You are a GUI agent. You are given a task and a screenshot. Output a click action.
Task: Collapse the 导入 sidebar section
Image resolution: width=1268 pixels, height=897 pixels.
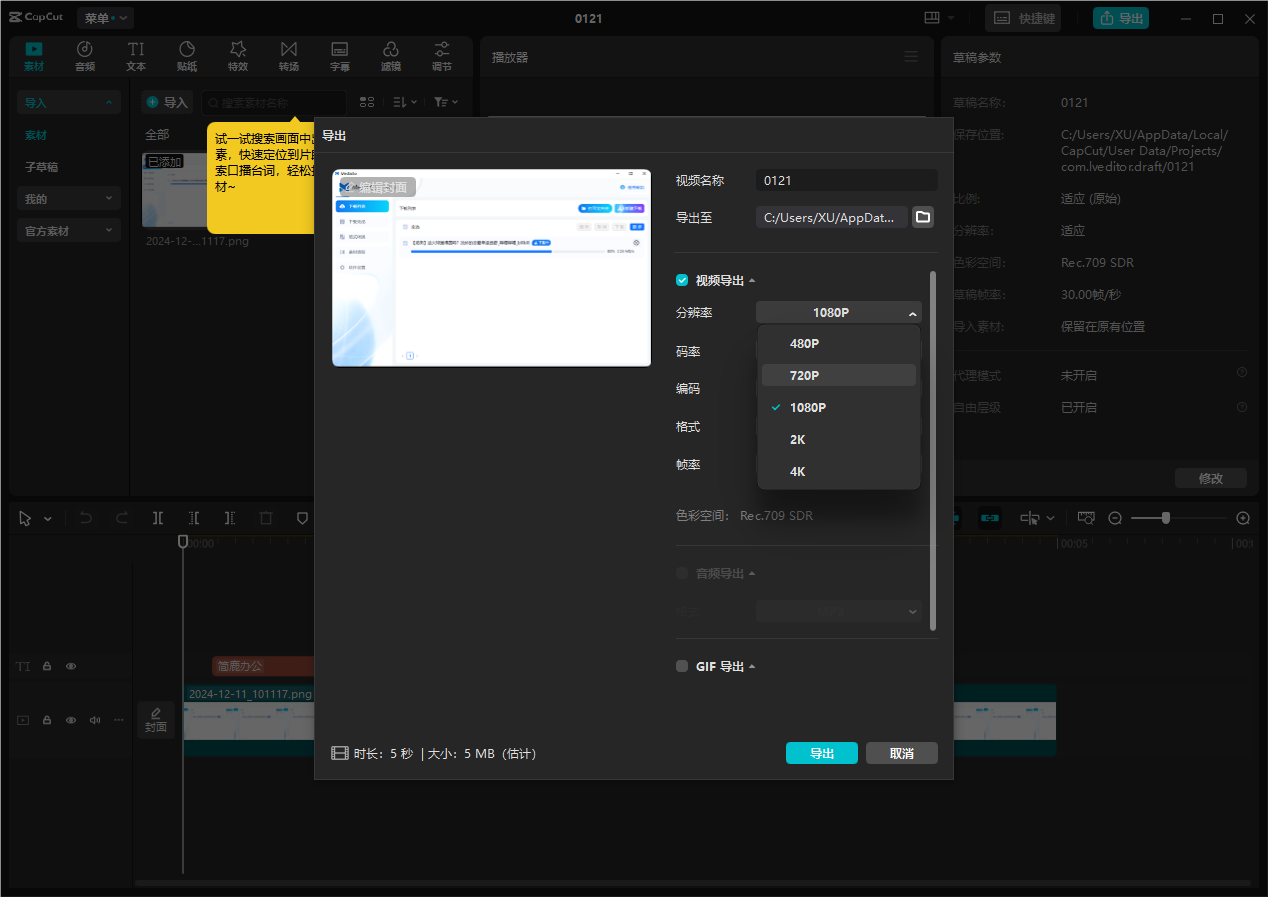coord(69,102)
